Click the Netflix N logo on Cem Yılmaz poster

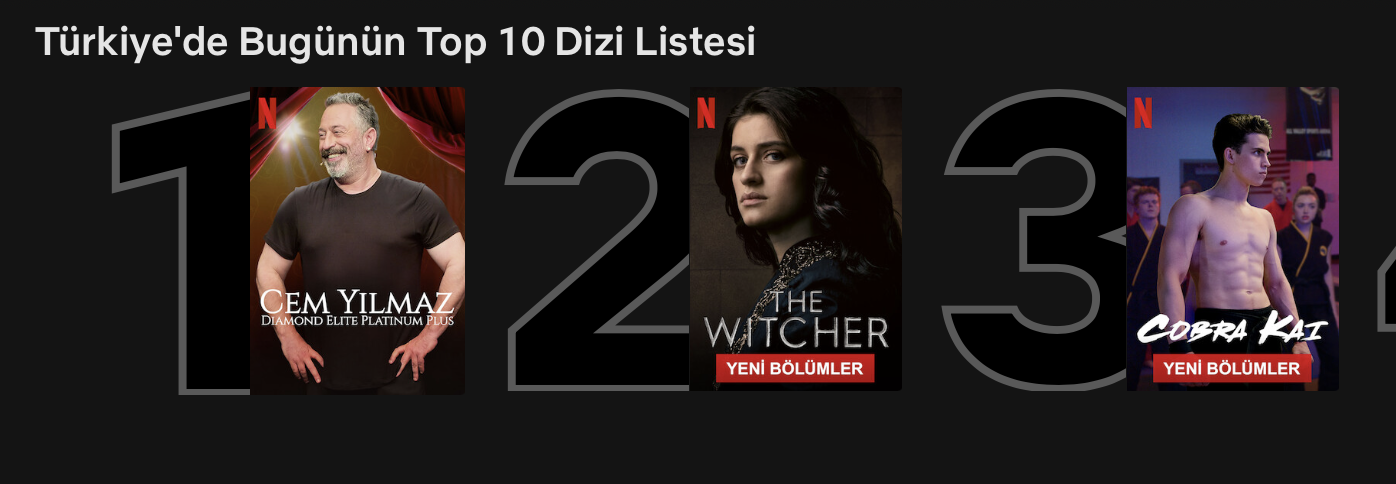pos(267,112)
